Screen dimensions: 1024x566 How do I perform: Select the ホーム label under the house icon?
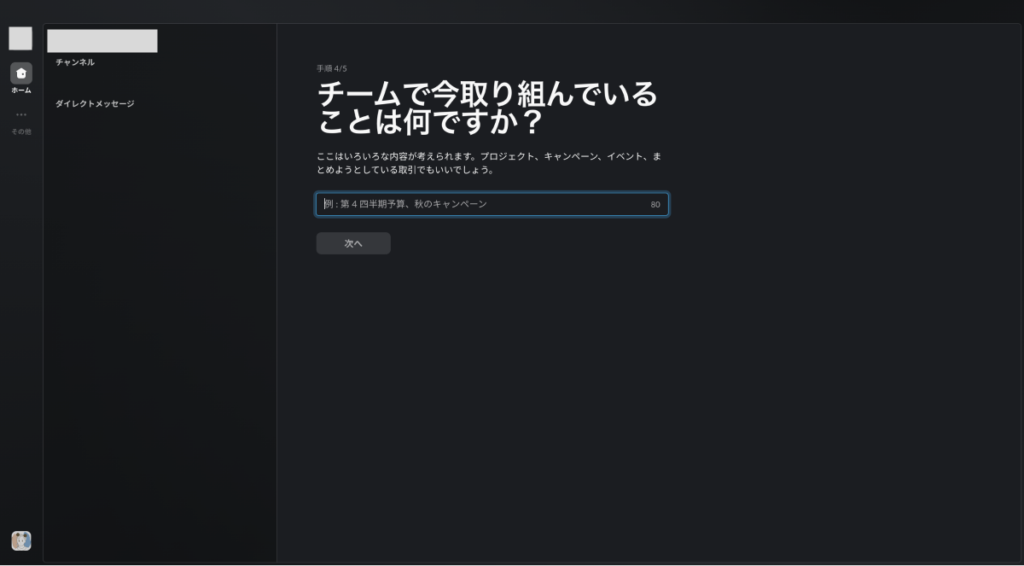pos(21,91)
